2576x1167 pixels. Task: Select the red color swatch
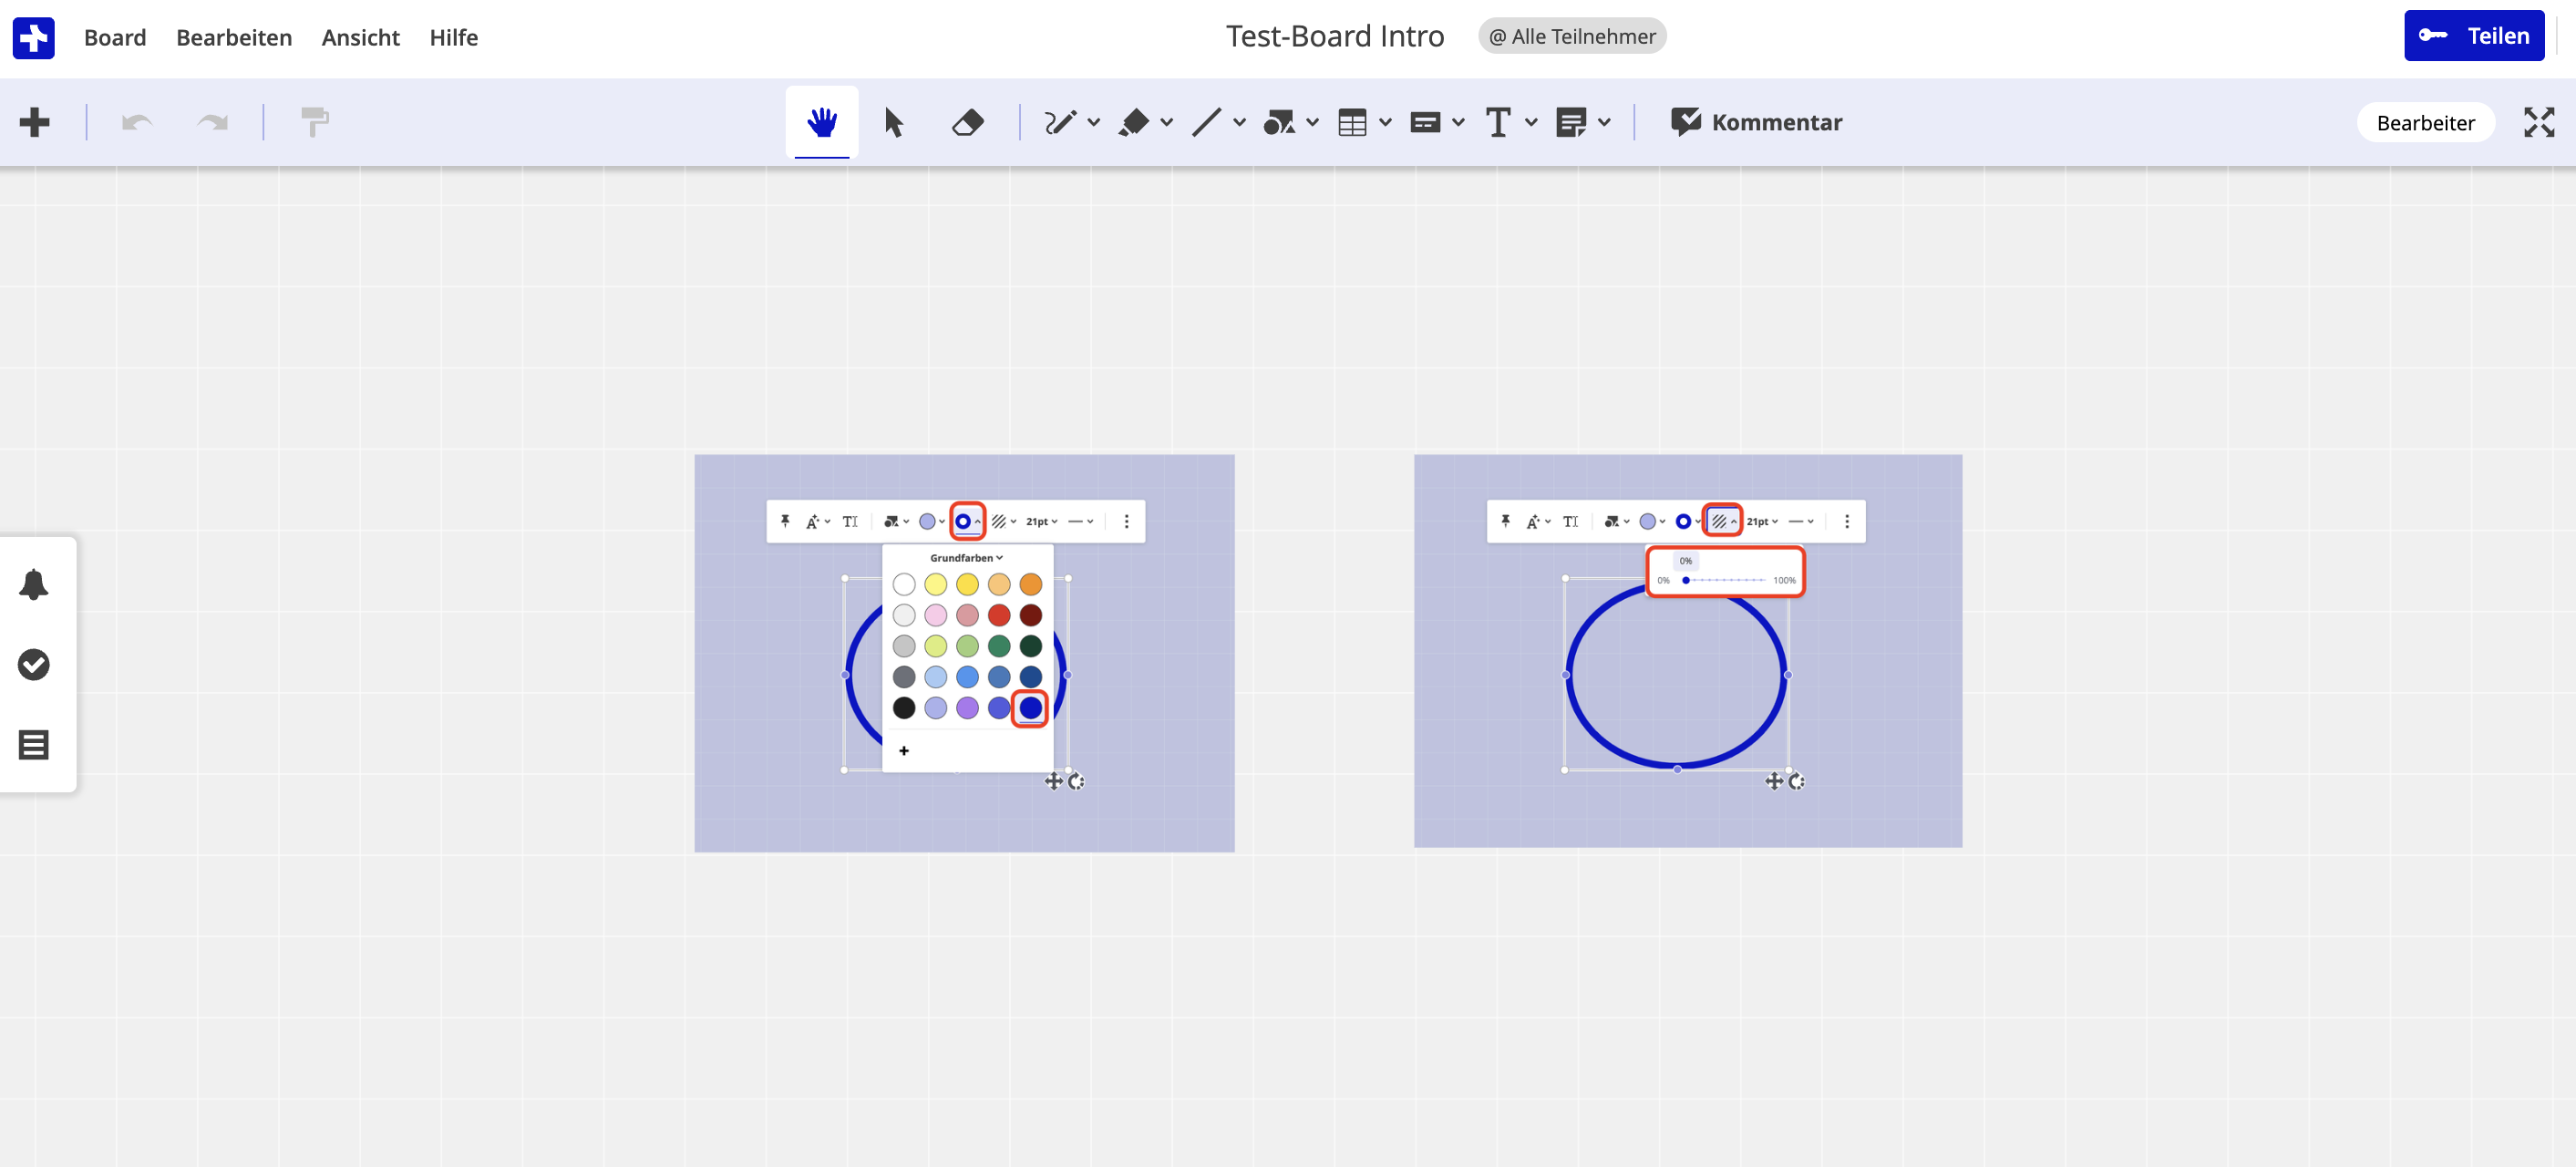click(x=998, y=615)
